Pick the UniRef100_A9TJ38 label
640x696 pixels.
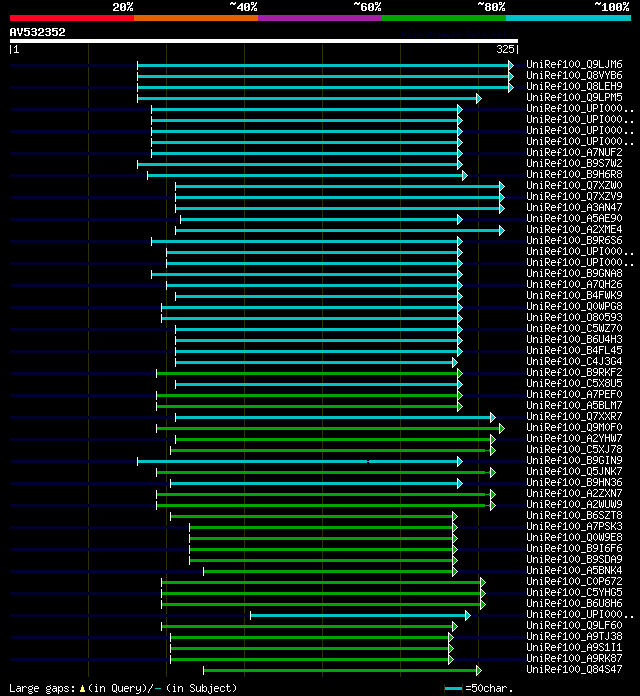tap(574, 636)
